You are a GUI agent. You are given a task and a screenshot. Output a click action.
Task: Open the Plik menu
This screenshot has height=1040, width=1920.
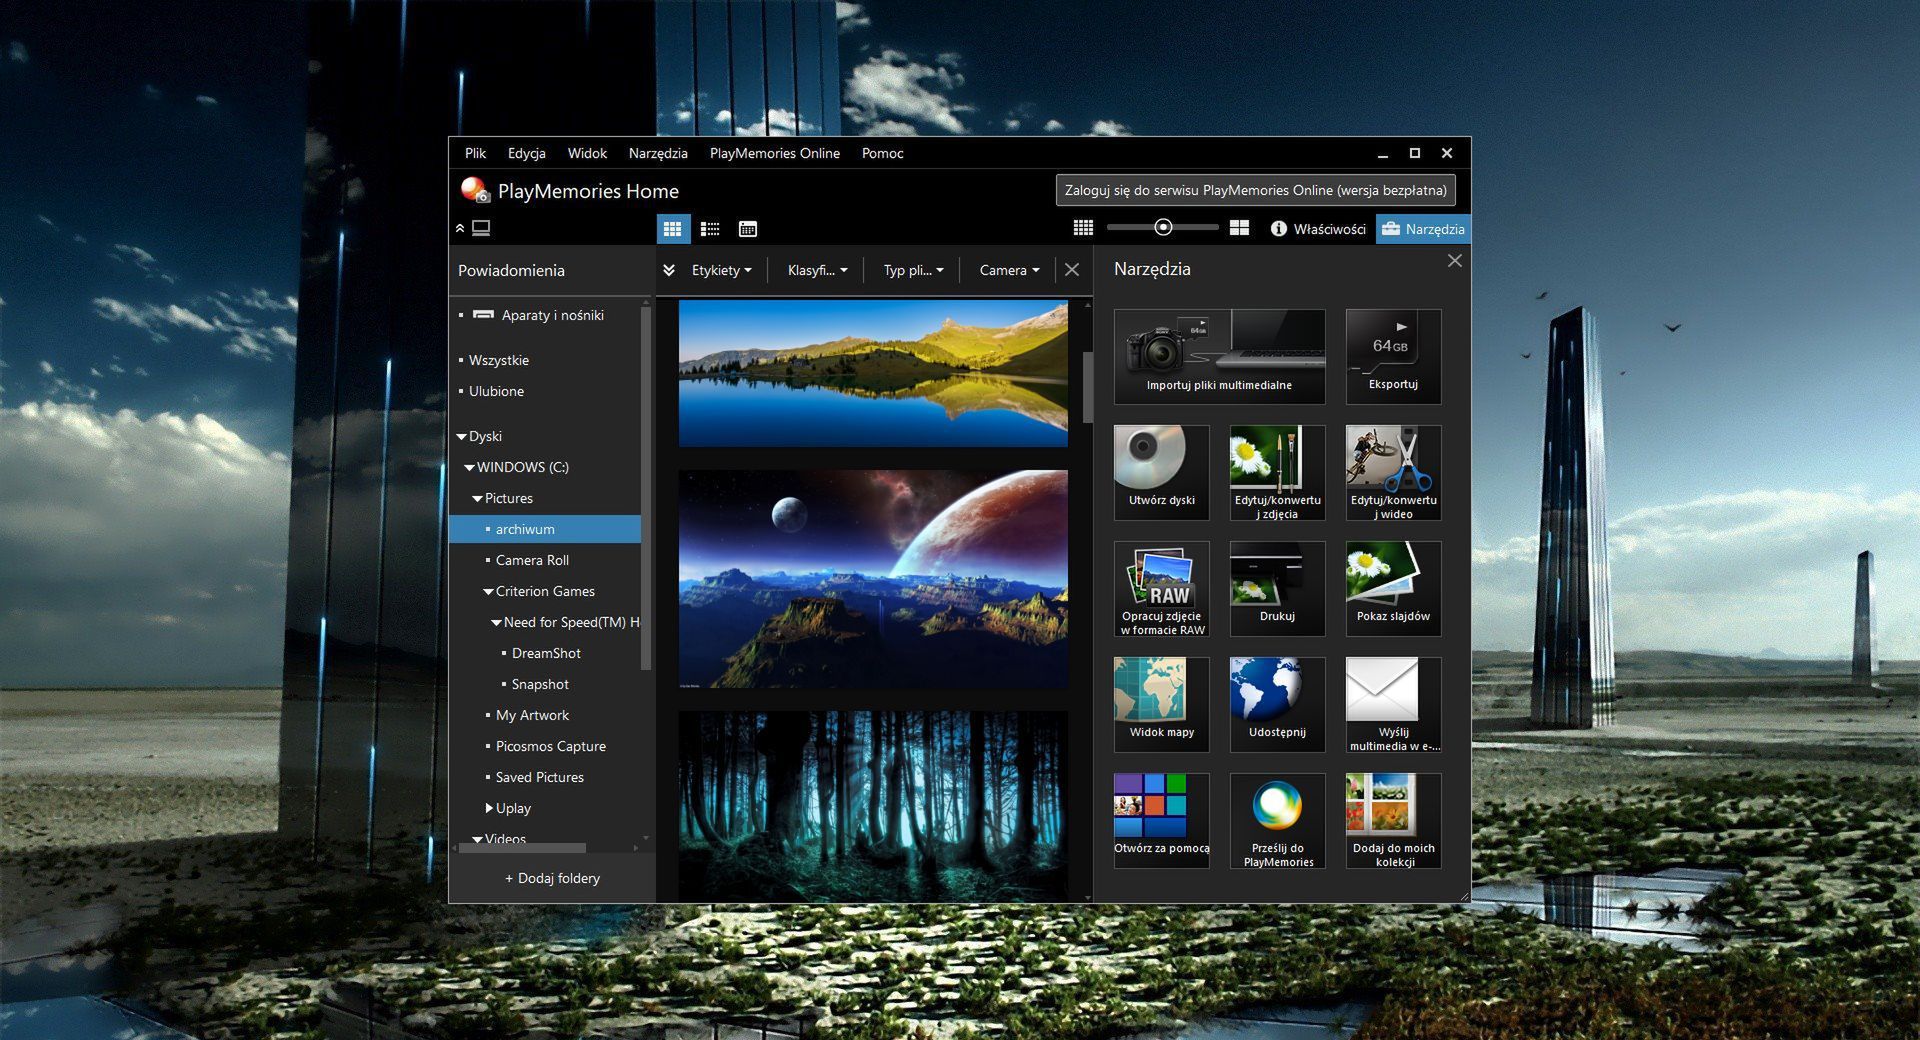point(475,153)
